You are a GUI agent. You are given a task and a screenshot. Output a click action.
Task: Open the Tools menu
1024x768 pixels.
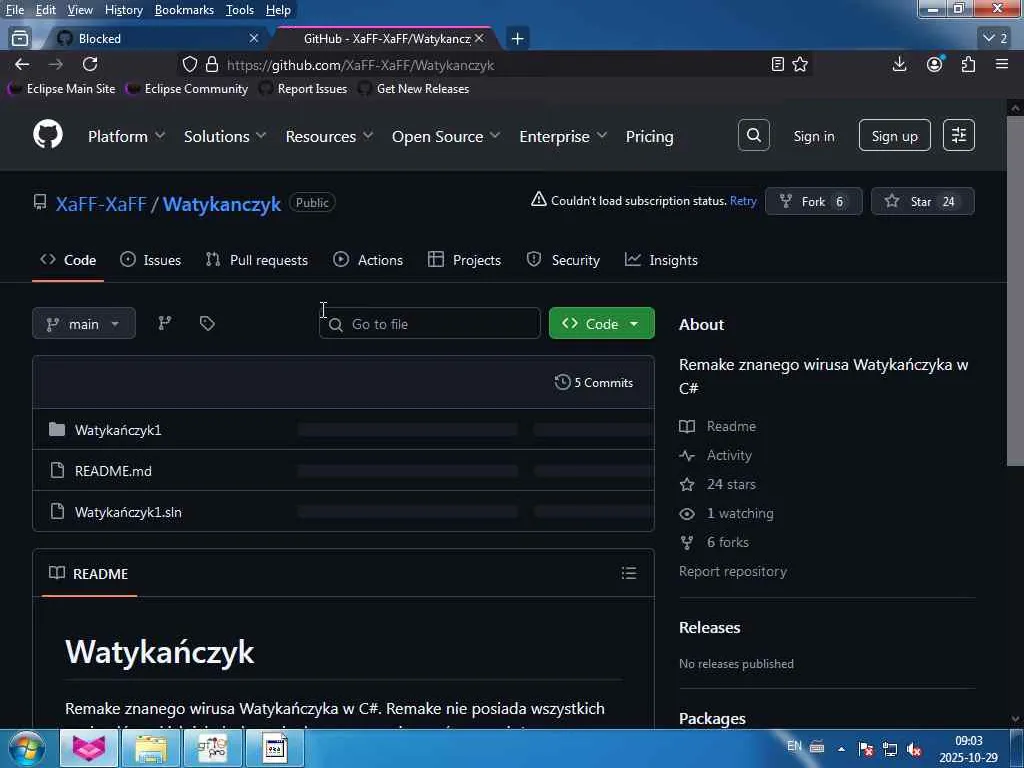pos(240,10)
